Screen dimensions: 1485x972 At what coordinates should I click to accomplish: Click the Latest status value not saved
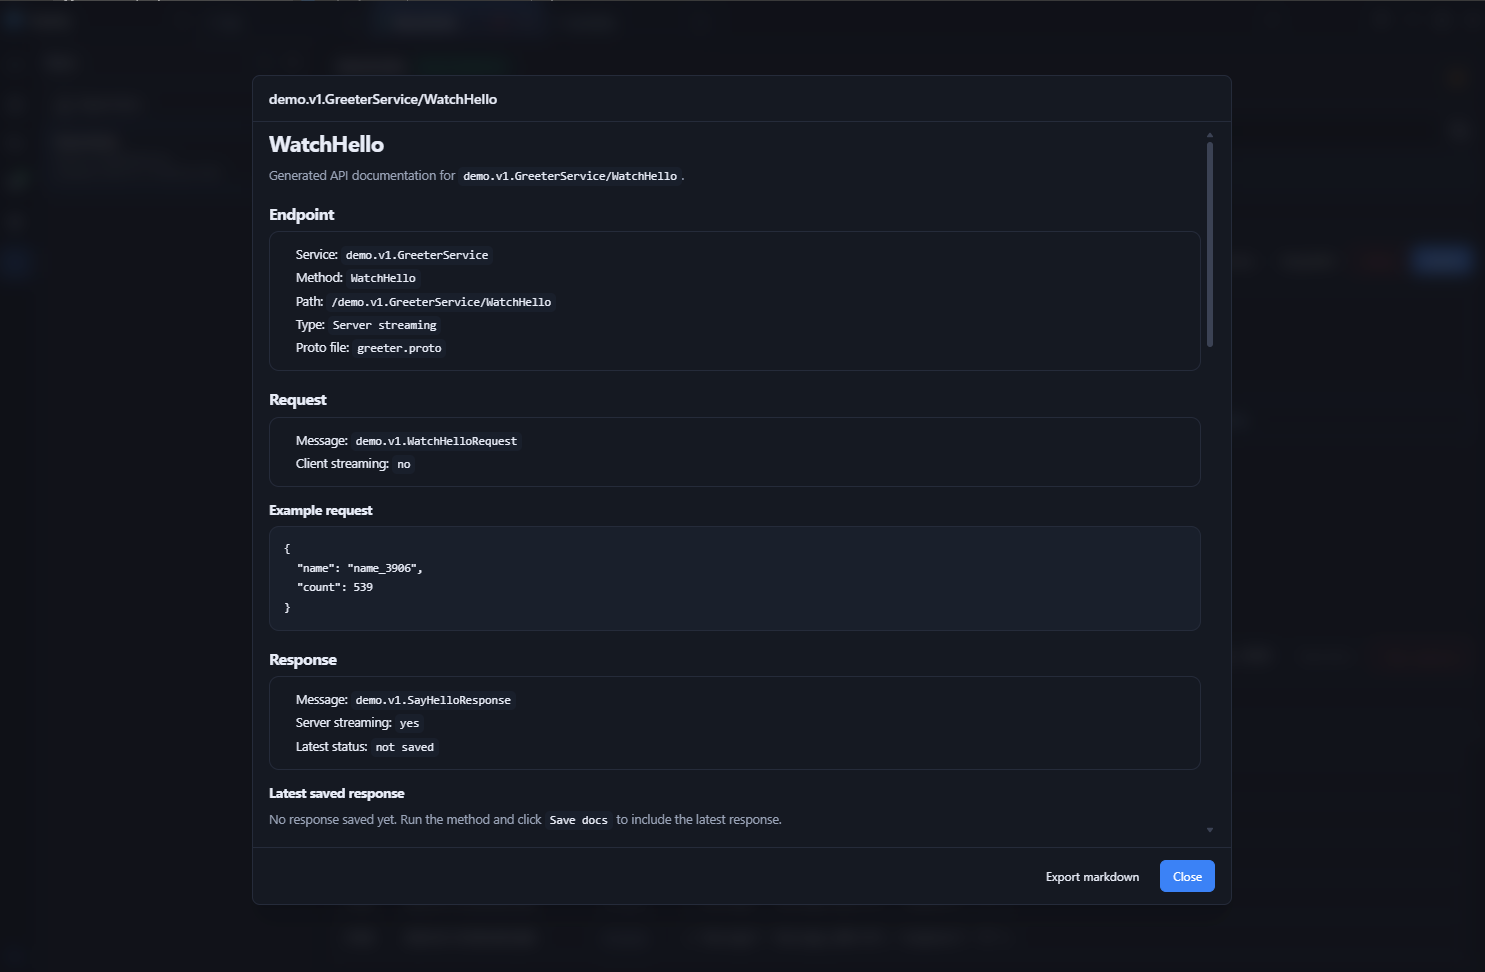[405, 747]
